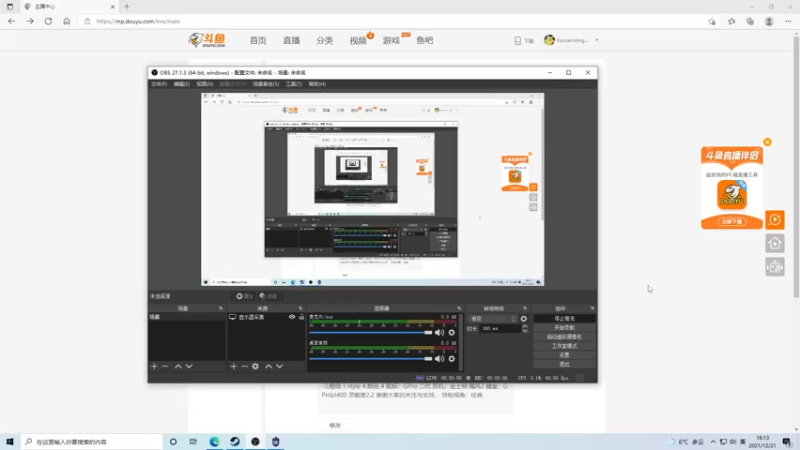800x450 pixels.
Task: Click 开始录制 button in OBS controls
Action: click(564, 328)
